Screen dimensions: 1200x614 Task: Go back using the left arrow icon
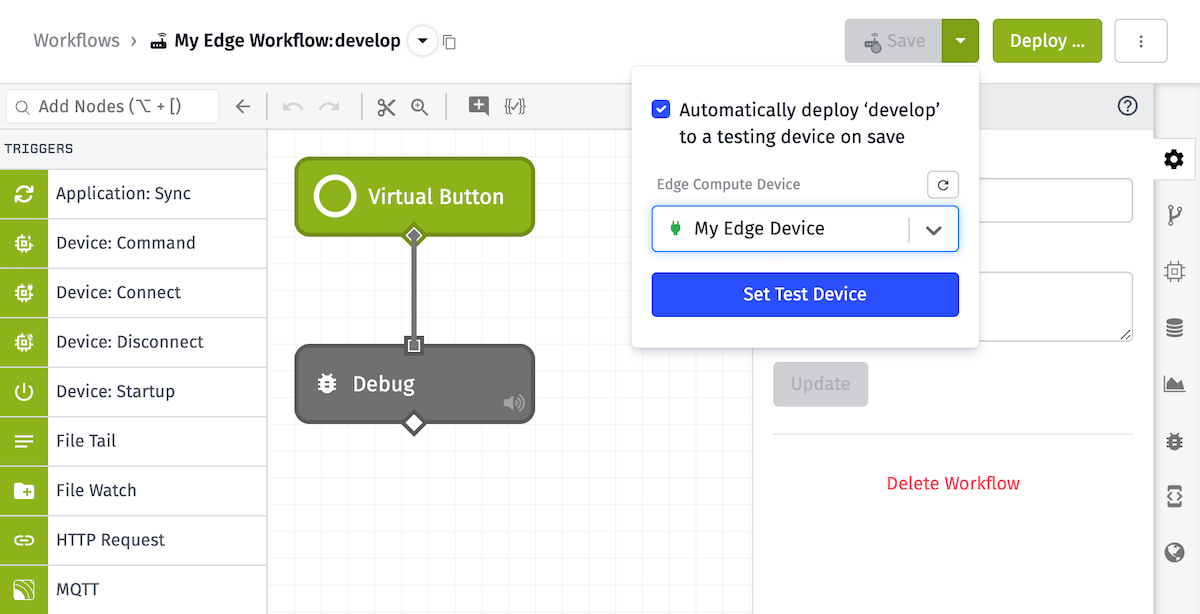pyautogui.click(x=243, y=106)
